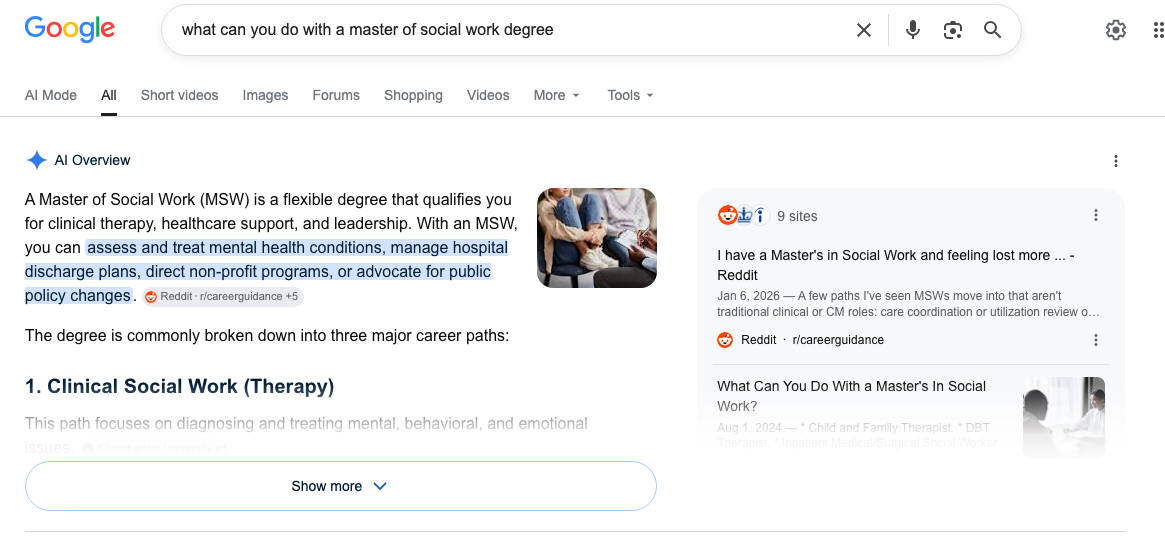Screen dimensions: 1165x540
Task: Open Google apps grid icon
Action: pos(1158,30)
